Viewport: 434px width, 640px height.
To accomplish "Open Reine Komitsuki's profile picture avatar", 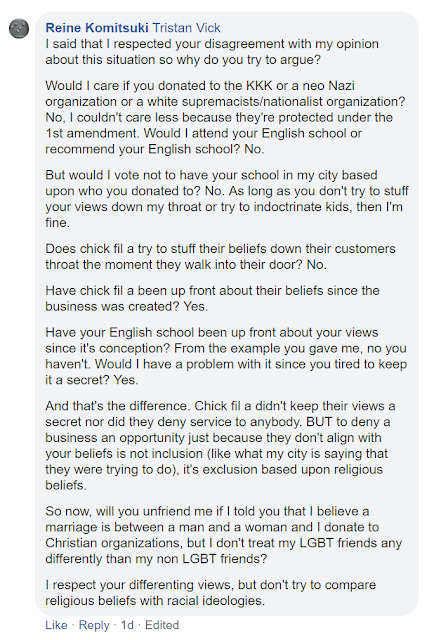I will 19,29.
